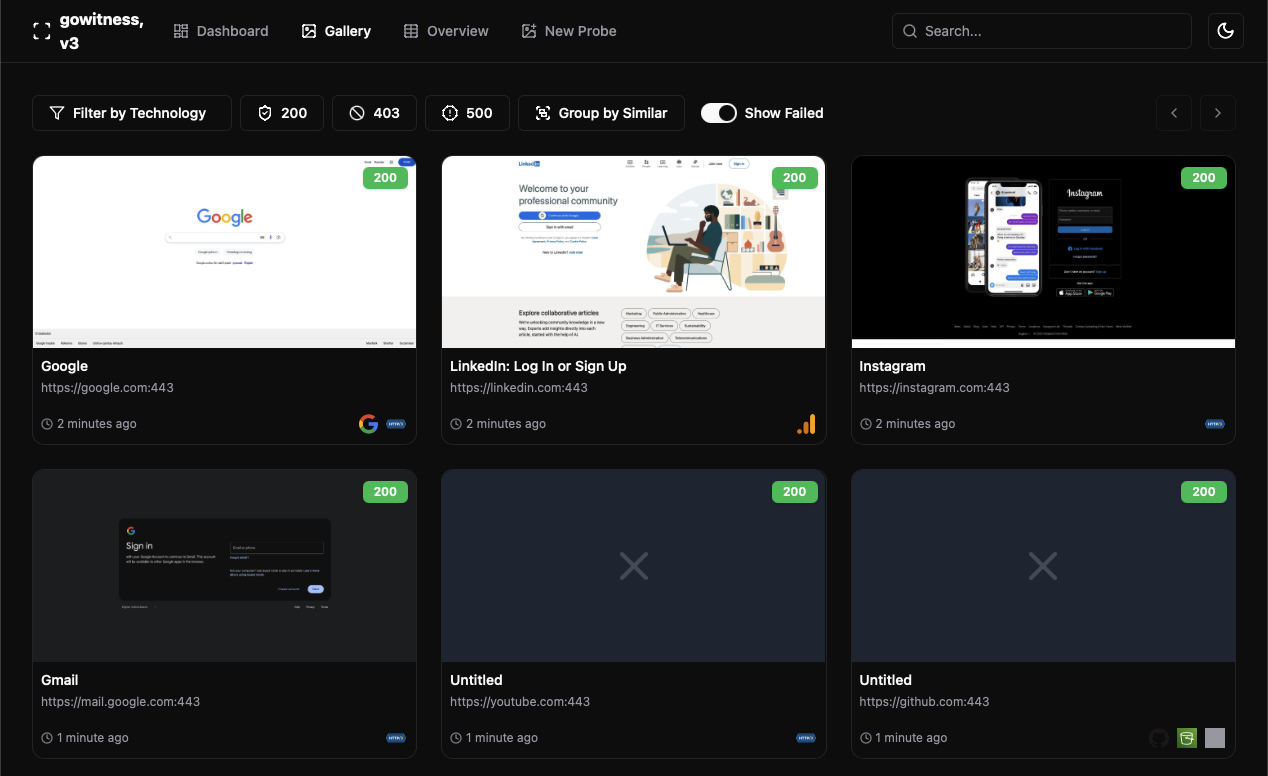This screenshot has width=1268, height=776.
Task: Click the 'LinkedIn: Log In or Sign Up' title
Action: pos(538,366)
